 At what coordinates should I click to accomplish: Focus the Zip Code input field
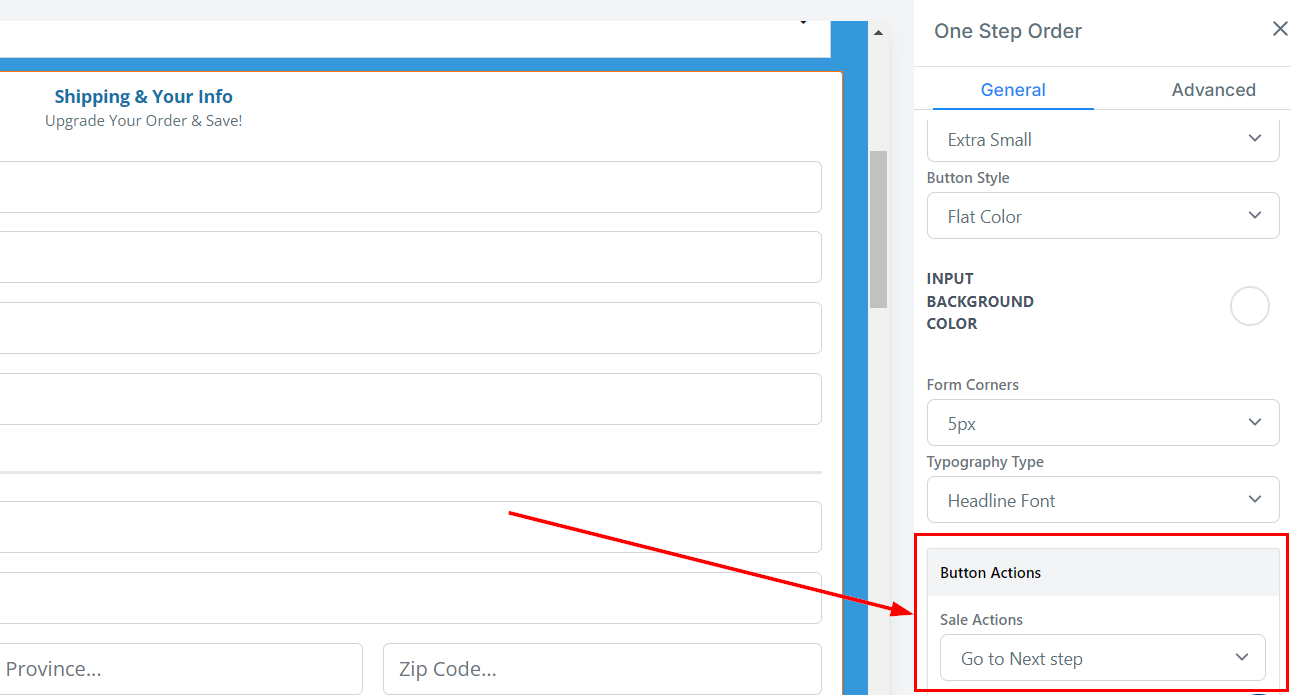(601, 669)
